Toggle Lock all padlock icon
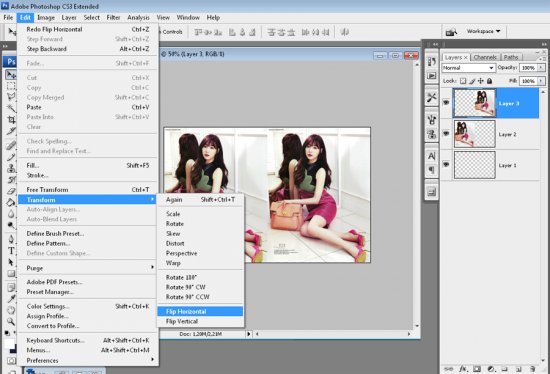 click(x=489, y=81)
